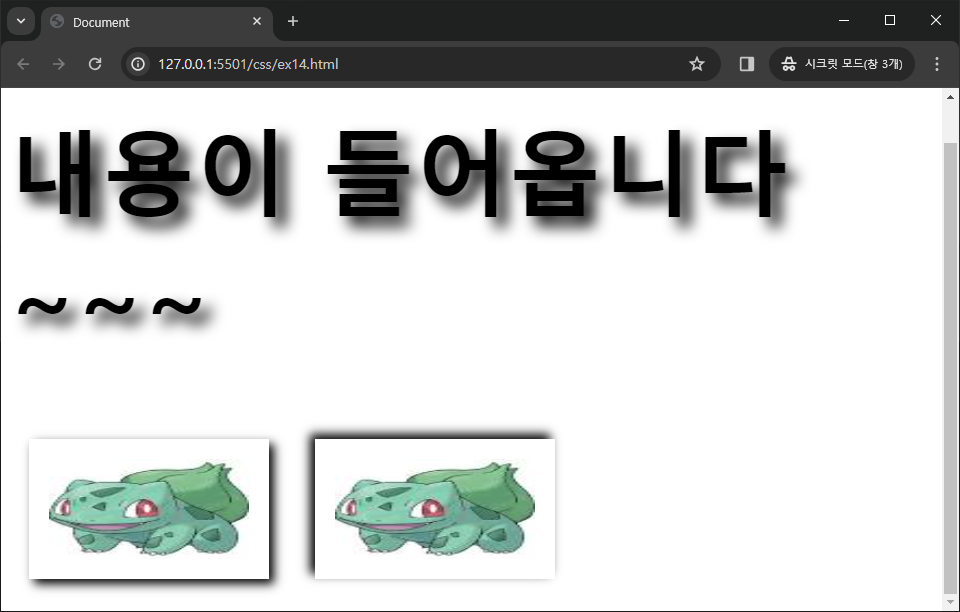View site information icon in the address bar

[138, 64]
